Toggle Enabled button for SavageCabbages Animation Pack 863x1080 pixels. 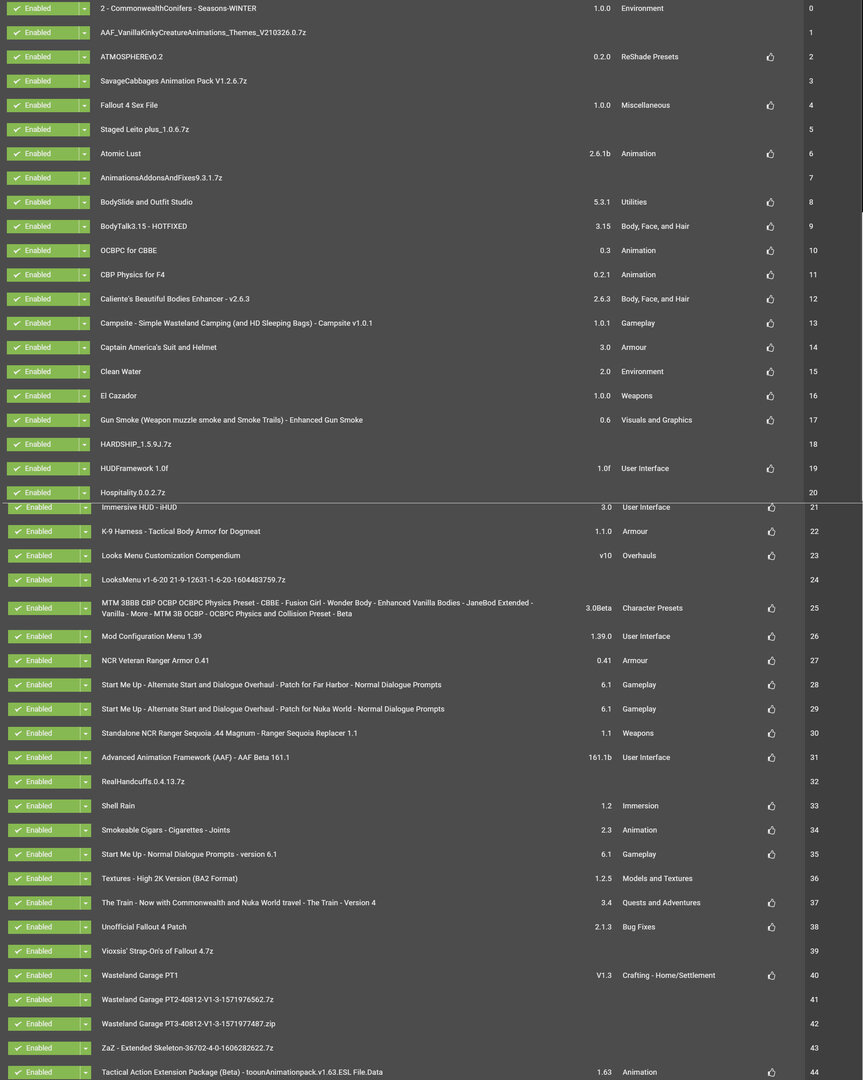click(43, 81)
